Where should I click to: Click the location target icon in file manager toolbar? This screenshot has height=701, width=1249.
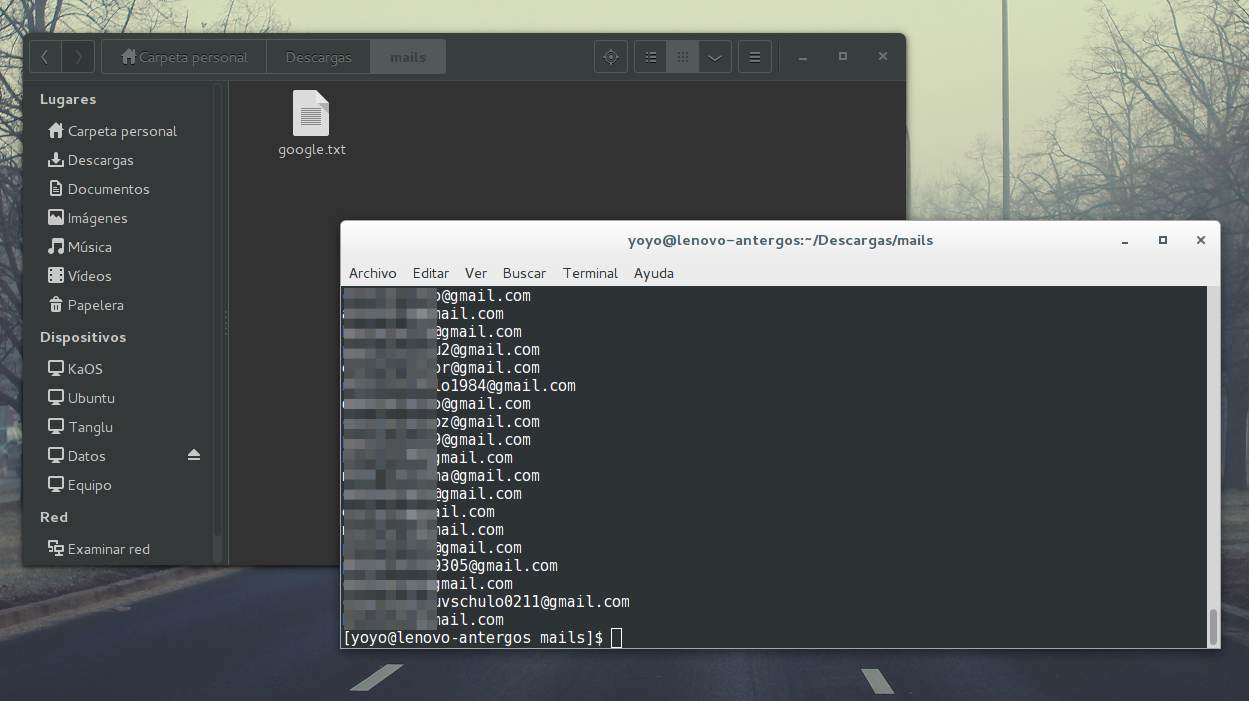(610, 57)
